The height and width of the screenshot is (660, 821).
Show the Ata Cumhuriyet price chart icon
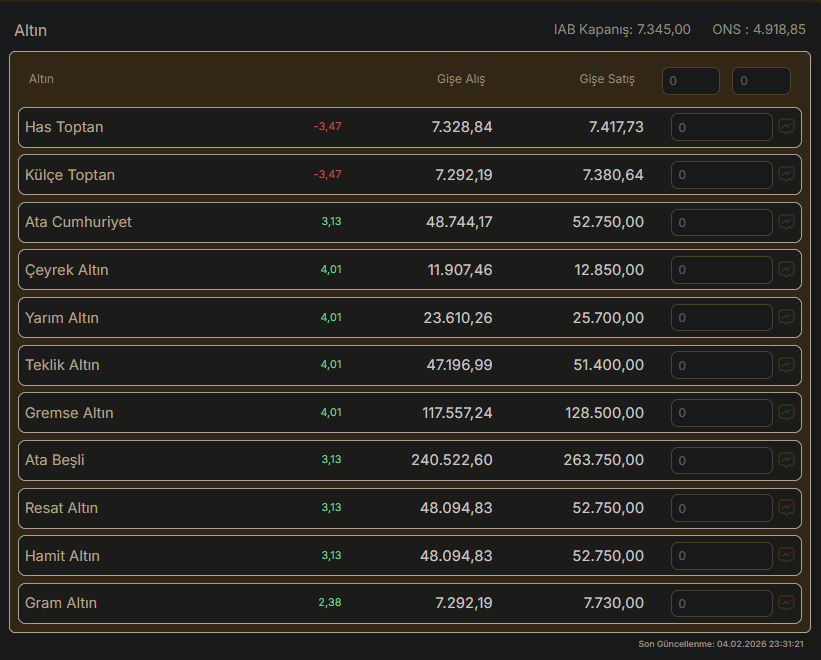pos(787,222)
